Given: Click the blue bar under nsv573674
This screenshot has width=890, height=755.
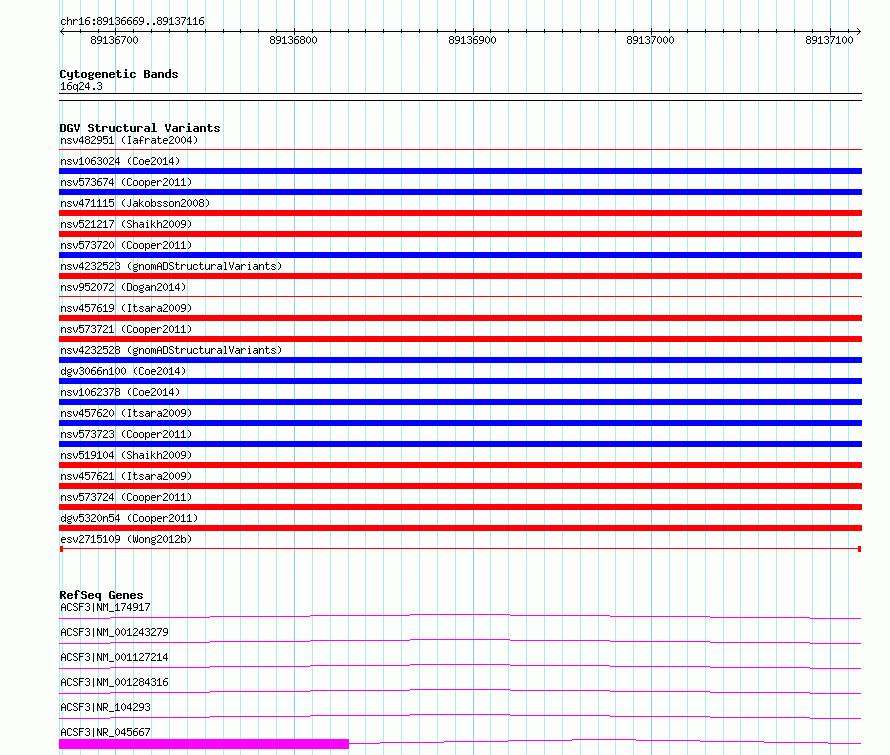Looking at the screenshot, I should pyautogui.click(x=460, y=192).
